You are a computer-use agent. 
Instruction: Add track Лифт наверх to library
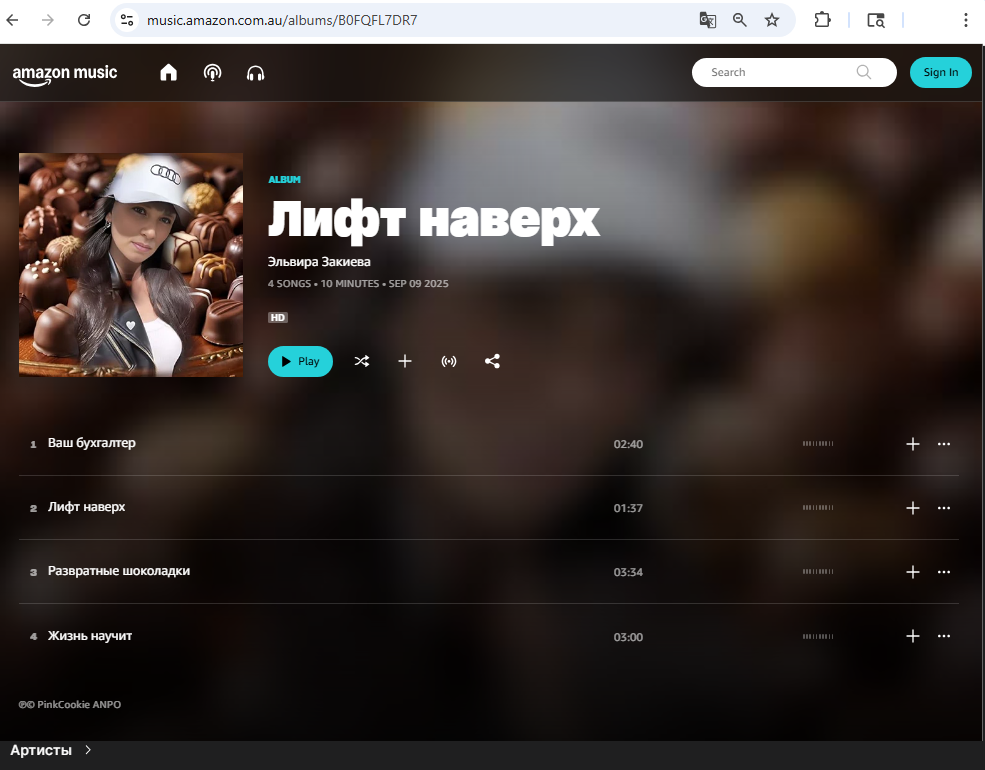click(x=913, y=508)
